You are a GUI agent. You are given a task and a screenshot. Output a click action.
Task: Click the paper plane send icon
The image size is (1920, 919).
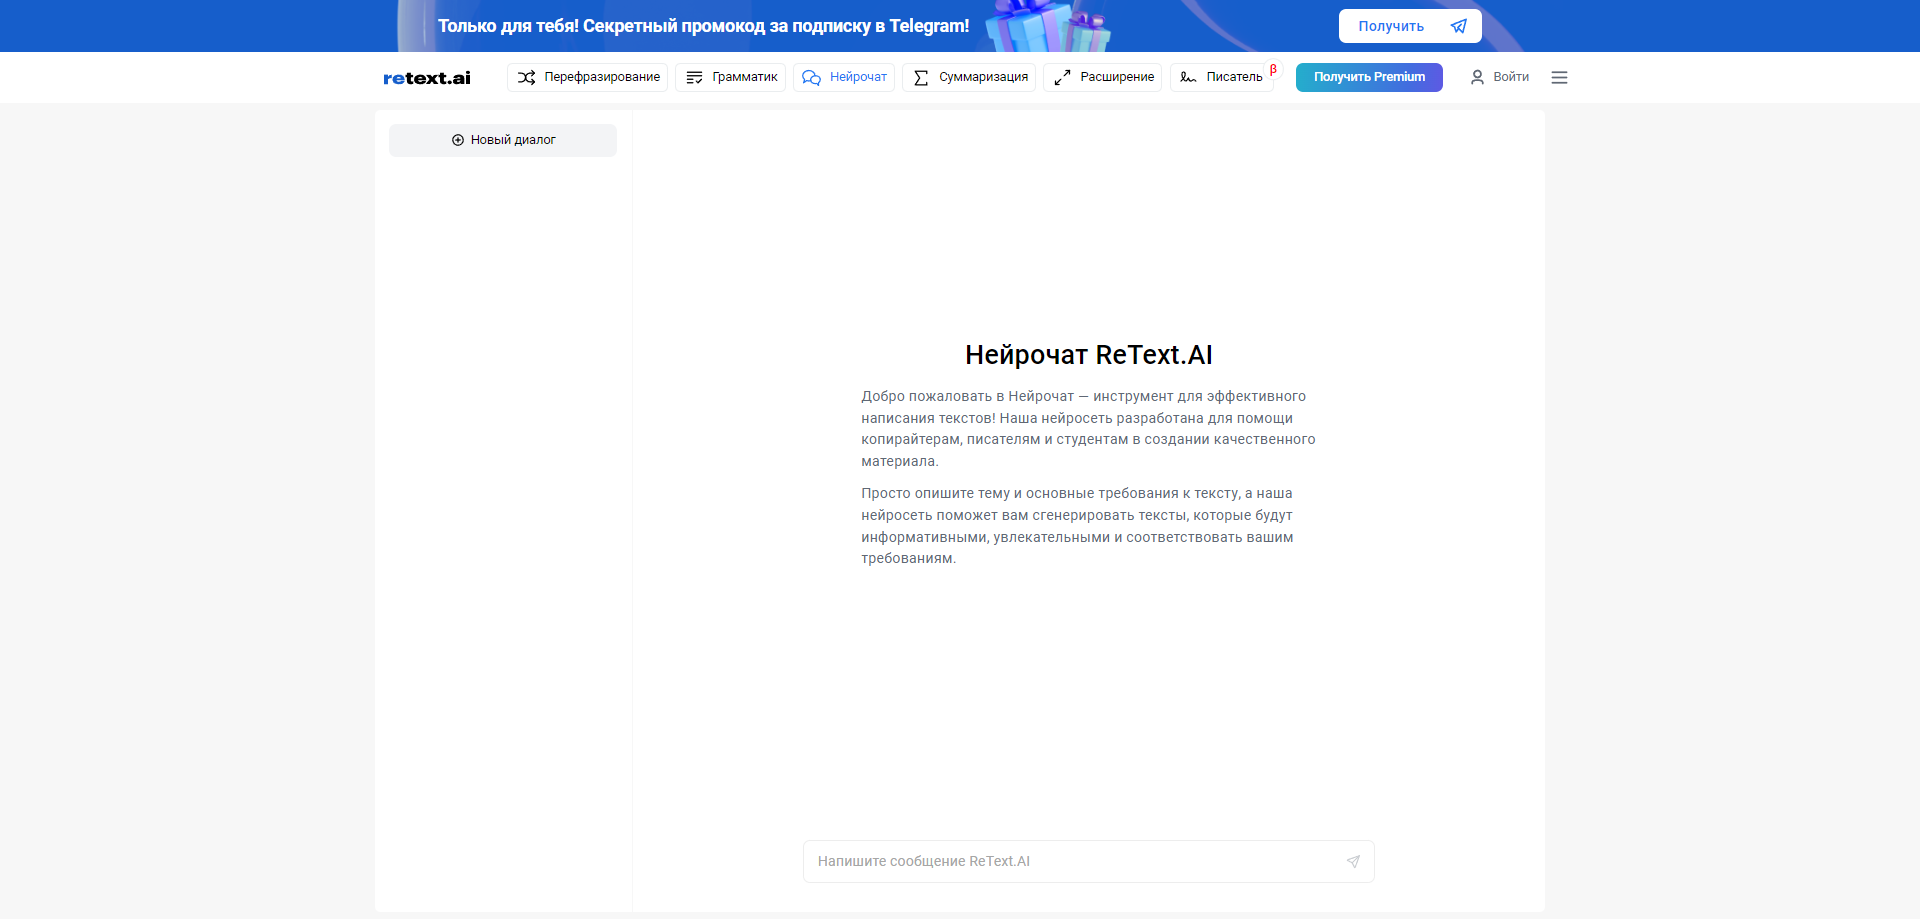1353,861
